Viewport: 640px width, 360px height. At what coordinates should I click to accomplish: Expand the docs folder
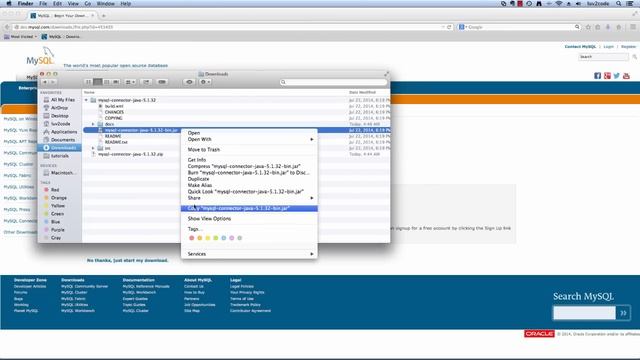[x=93, y=124]
